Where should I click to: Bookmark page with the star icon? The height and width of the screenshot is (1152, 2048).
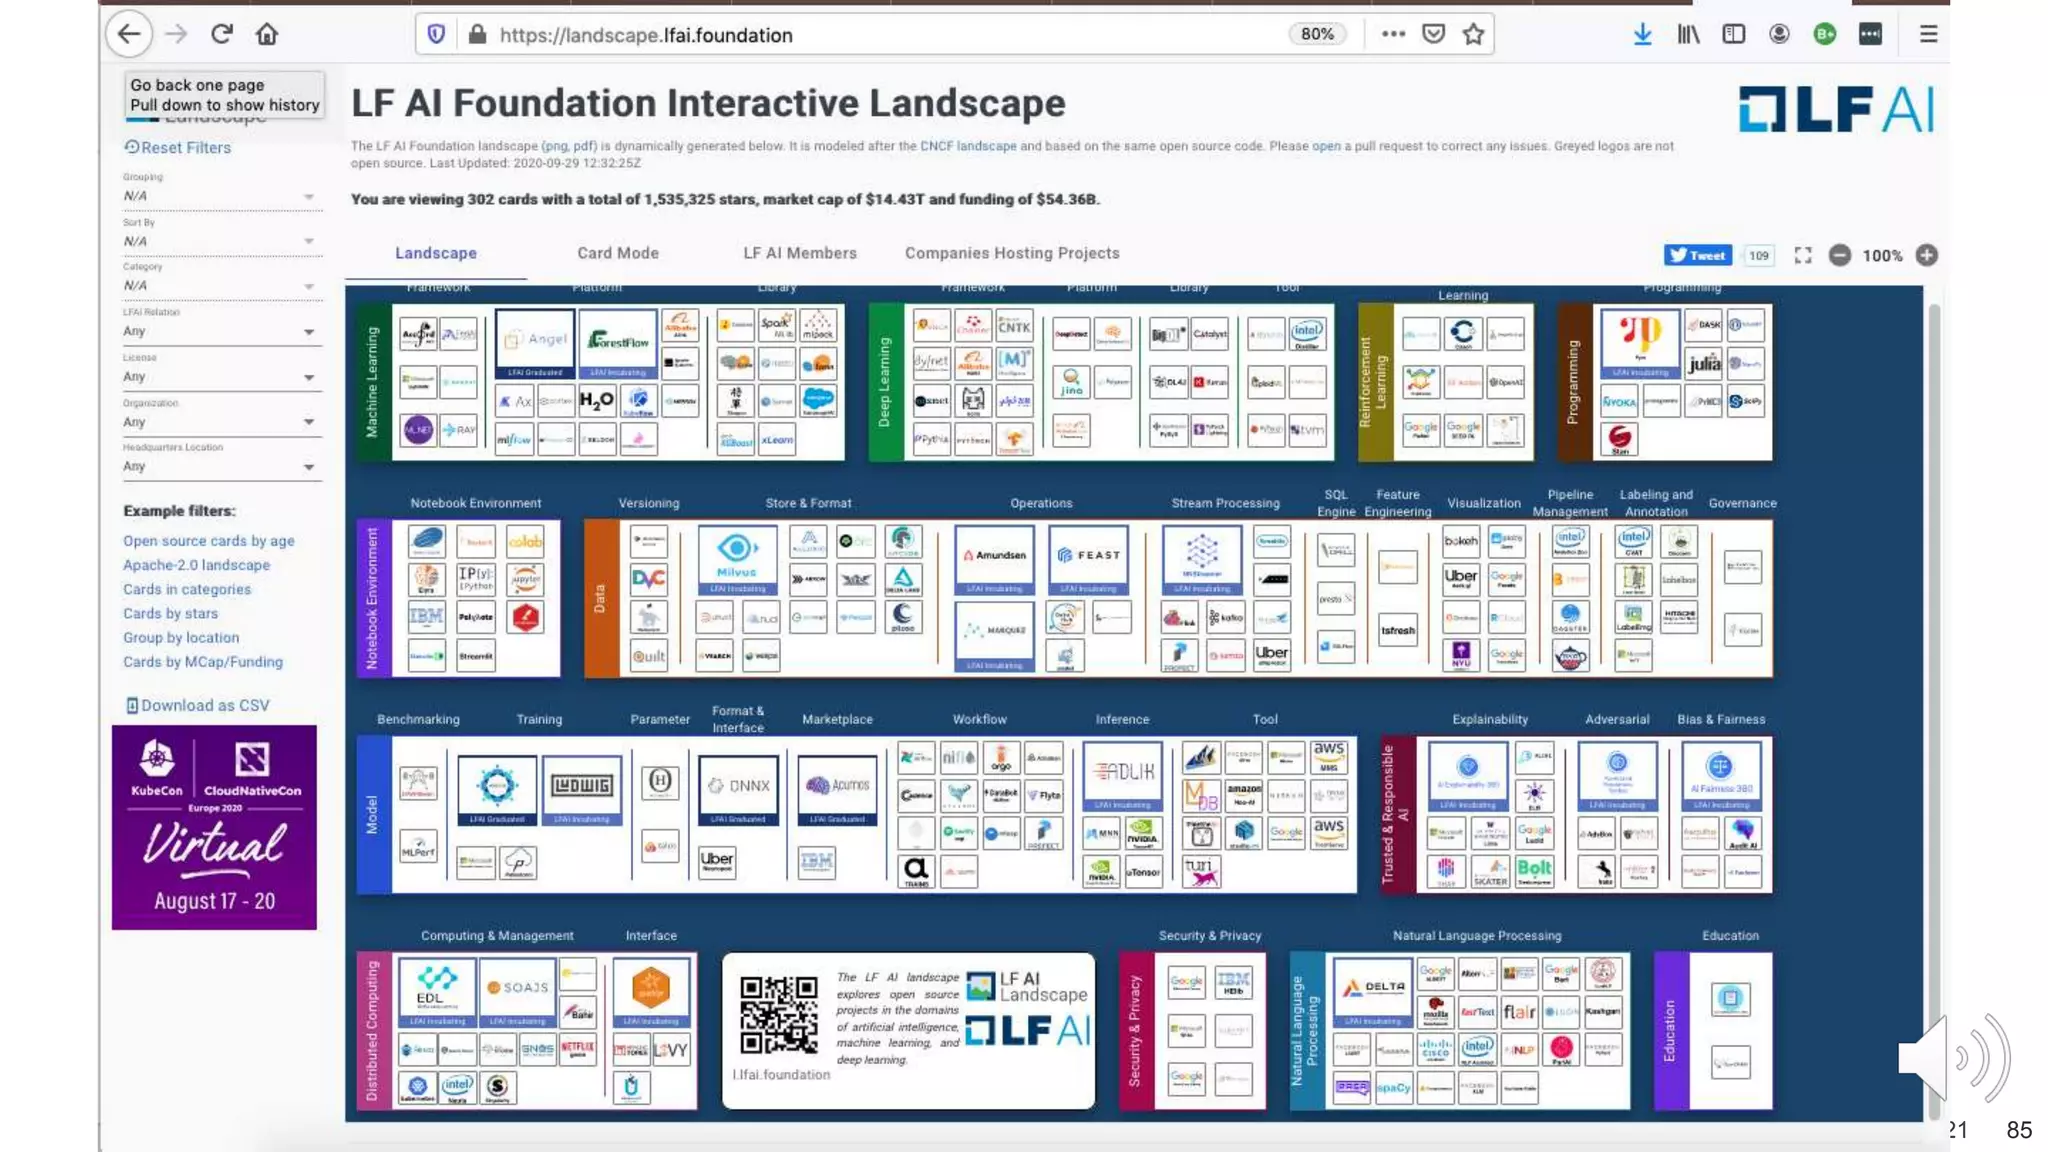pos(1473,34)
